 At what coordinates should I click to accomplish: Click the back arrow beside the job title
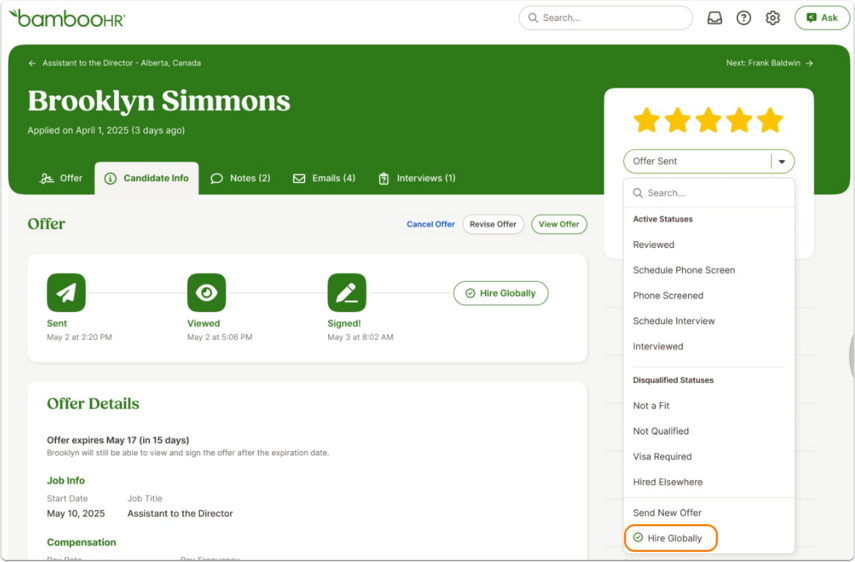click(x=32, y=63)
